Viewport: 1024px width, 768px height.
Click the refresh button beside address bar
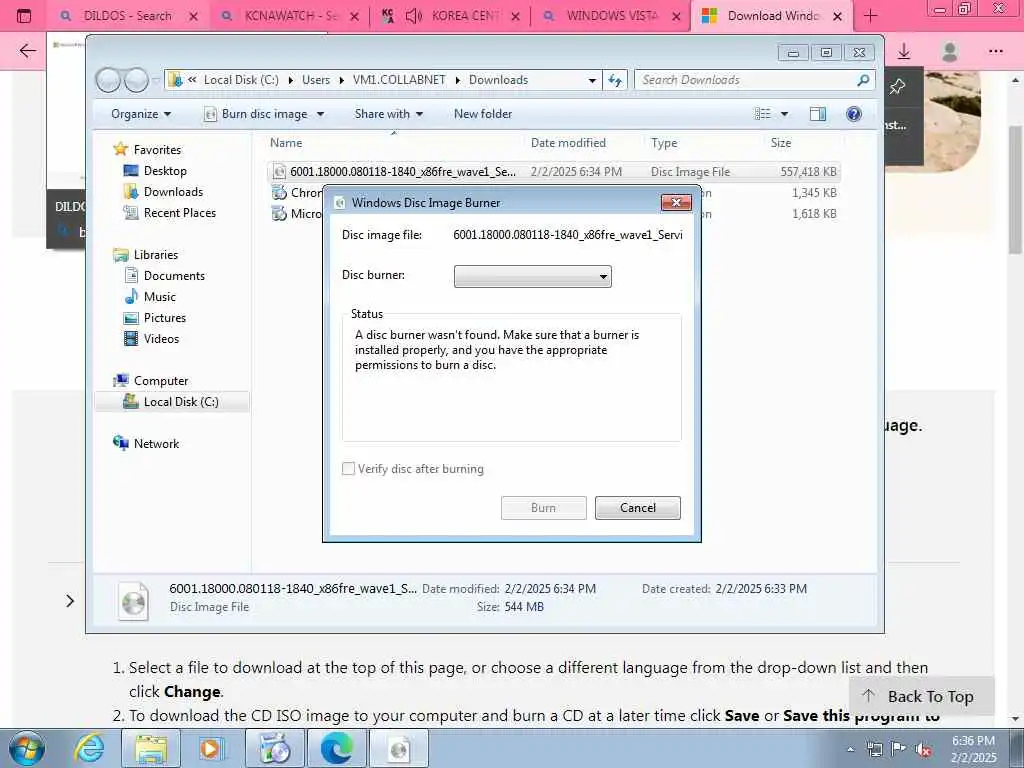(615, 80)
